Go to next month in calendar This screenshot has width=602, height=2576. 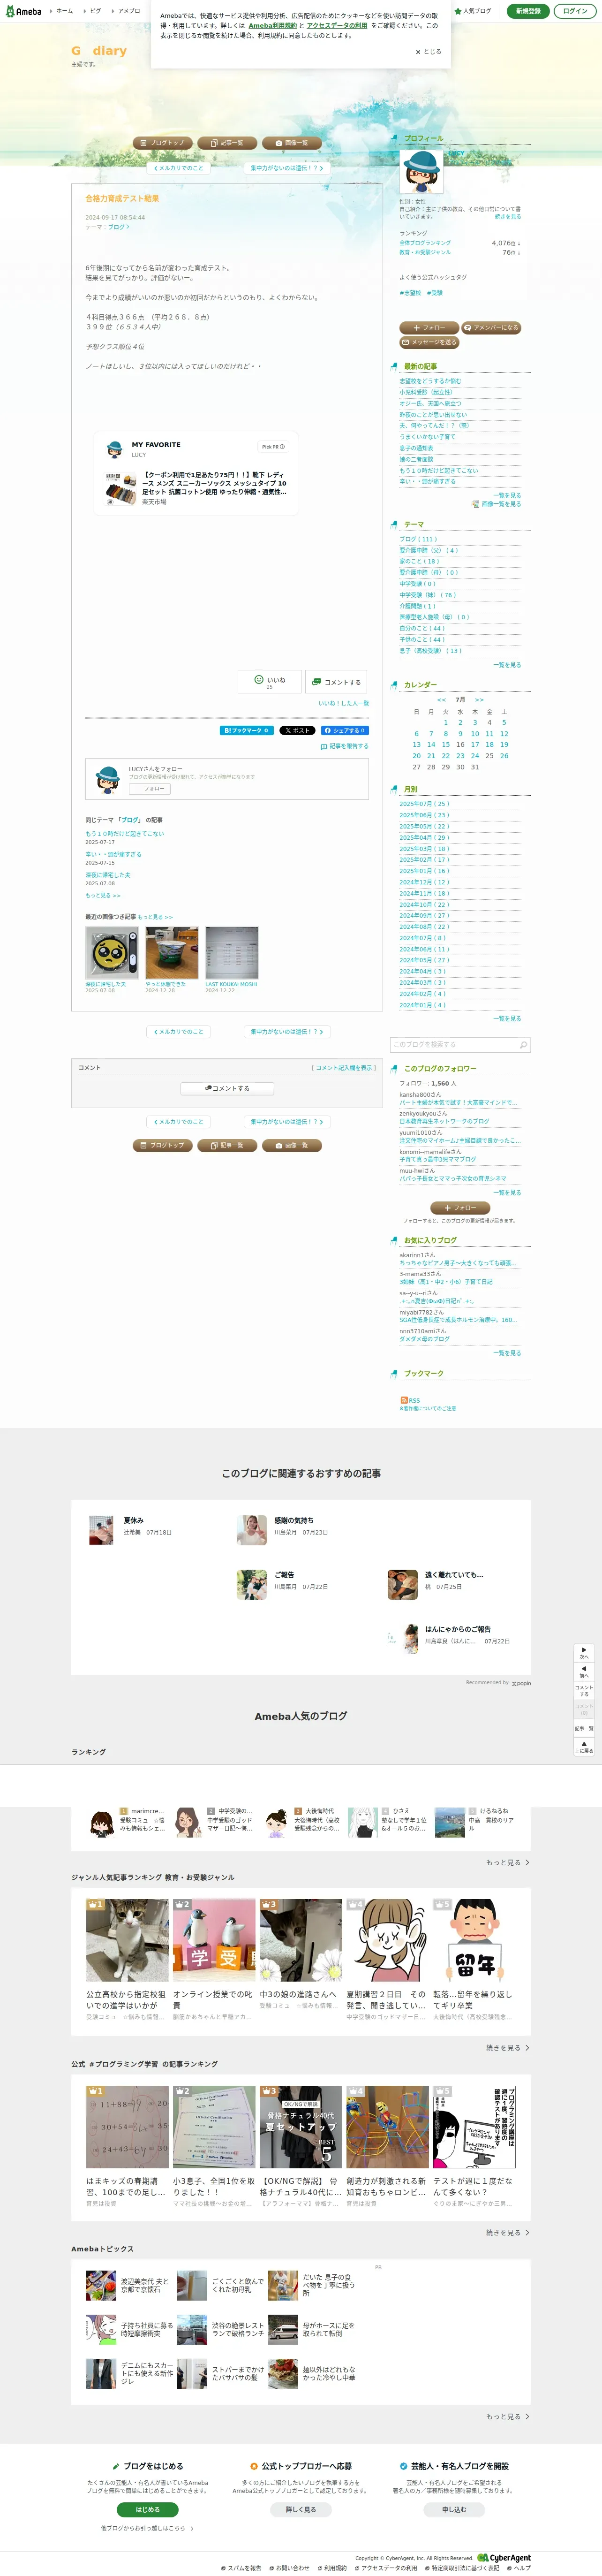tap(479, 699)
